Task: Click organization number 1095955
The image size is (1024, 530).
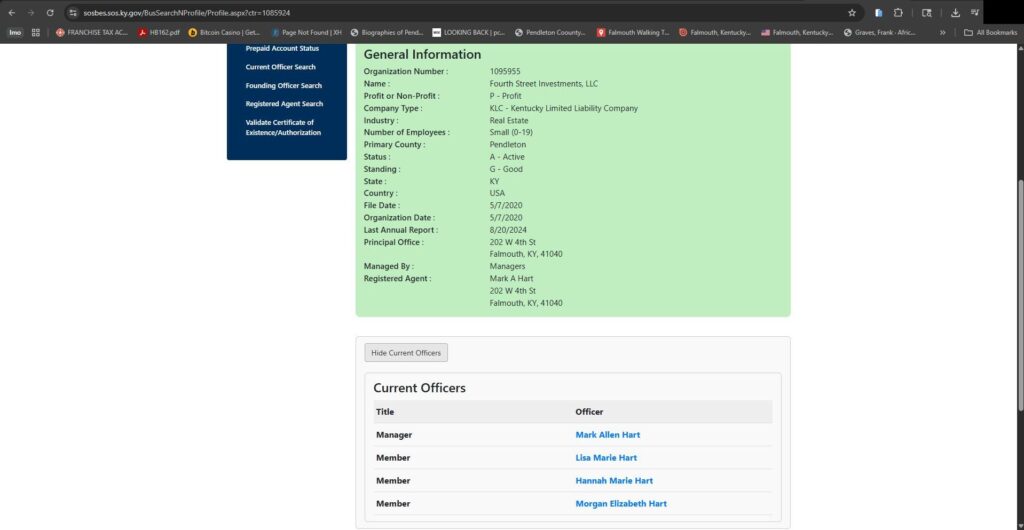Action: coord(505,71)
